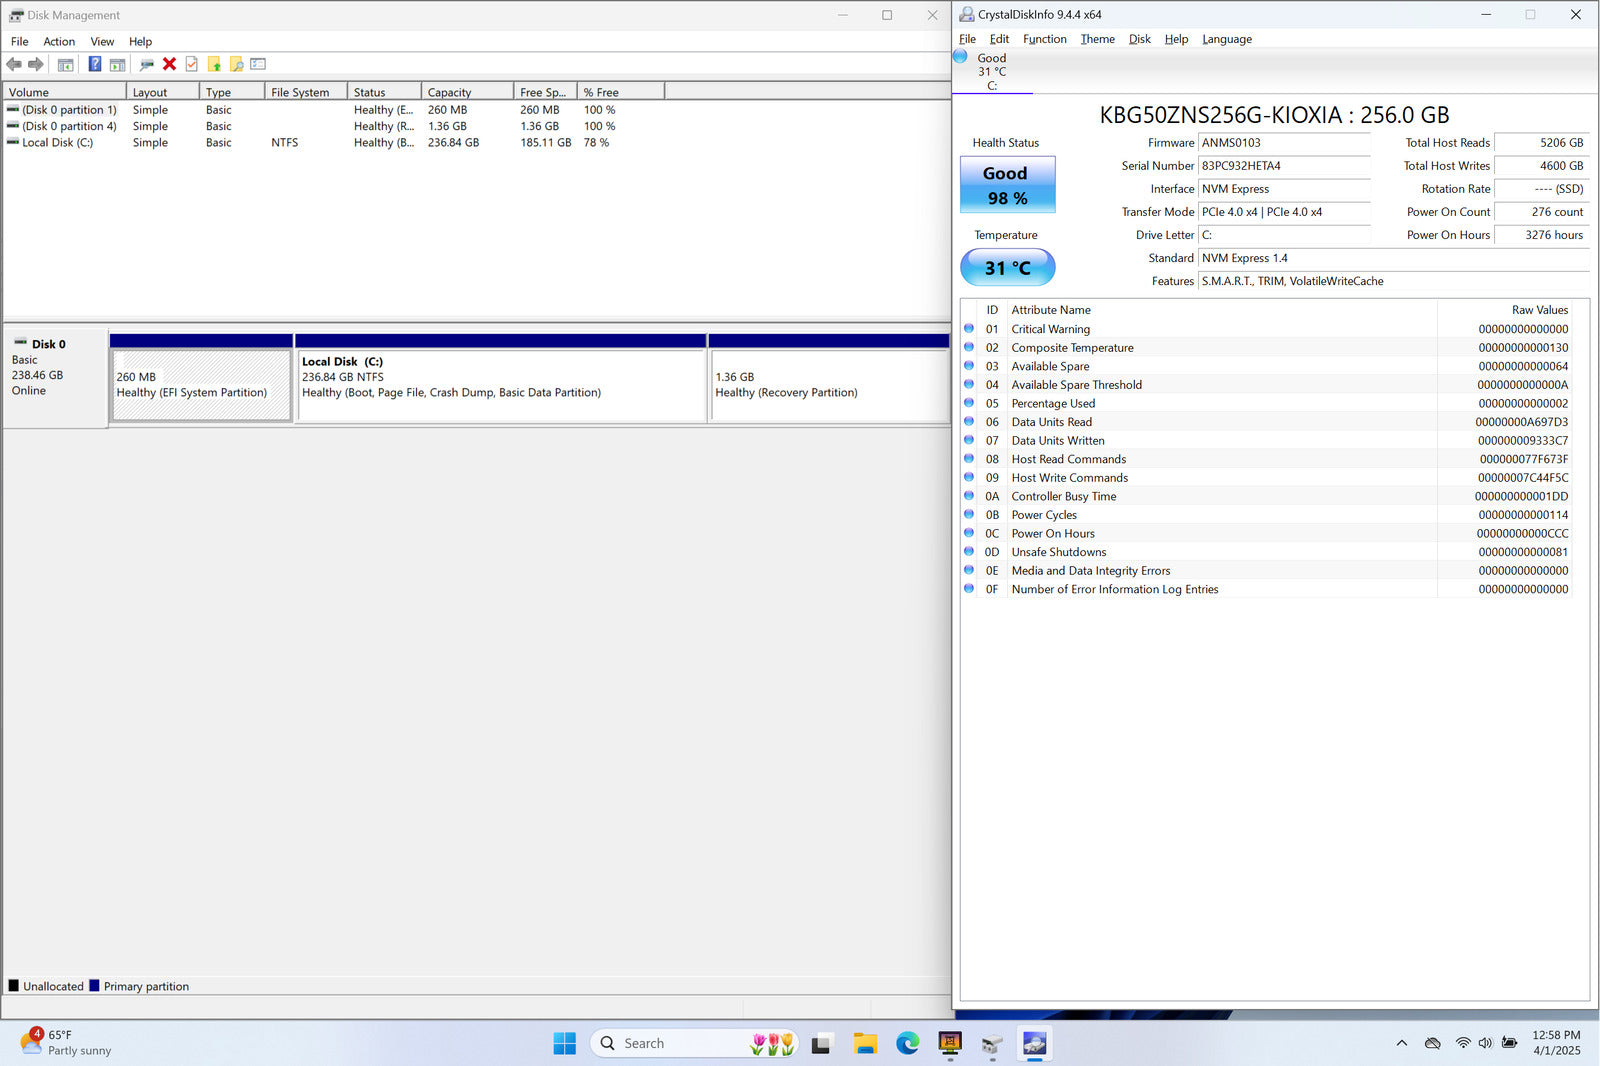The image size is (1600, 1066).
Task: Open Theme menu in CrystalDiskInfo
Action: 1097,39
